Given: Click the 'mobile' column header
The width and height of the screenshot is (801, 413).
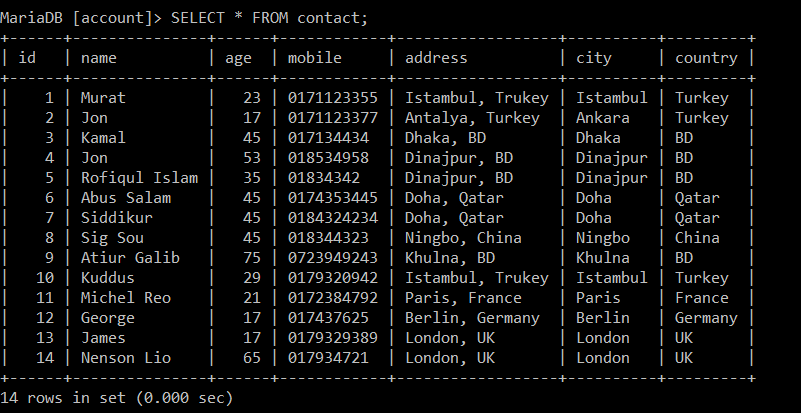Looking at the screenshot, I should pos(315,57).
